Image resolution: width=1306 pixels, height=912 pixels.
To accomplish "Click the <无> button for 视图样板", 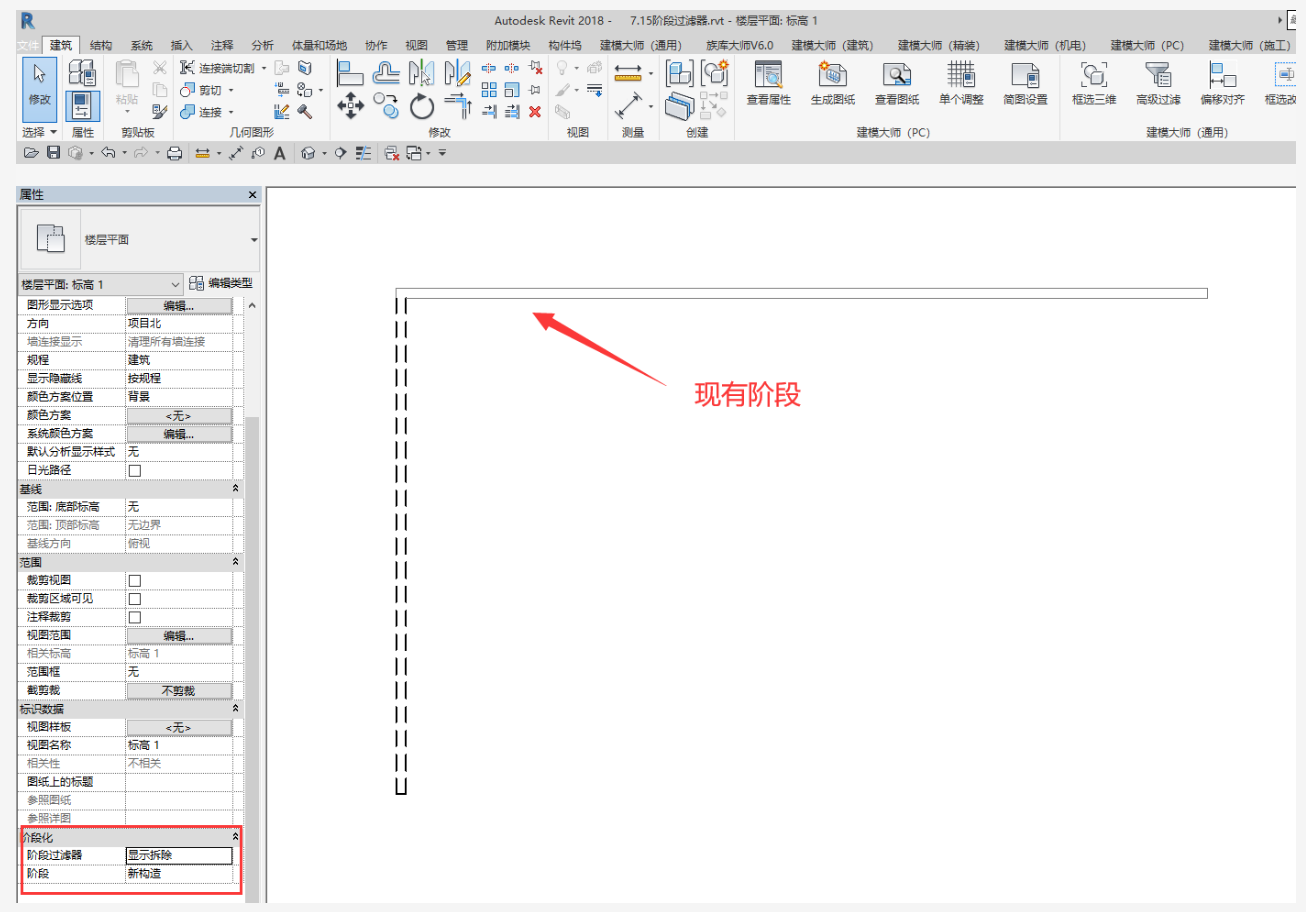I will coord(179,727).
